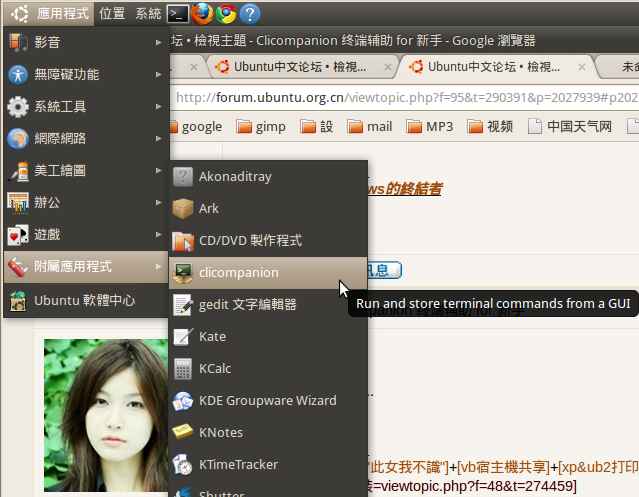The image size is (639, 497).
Task: Launch Google Chrome from the top panel
Action: [x=226, y=14]
